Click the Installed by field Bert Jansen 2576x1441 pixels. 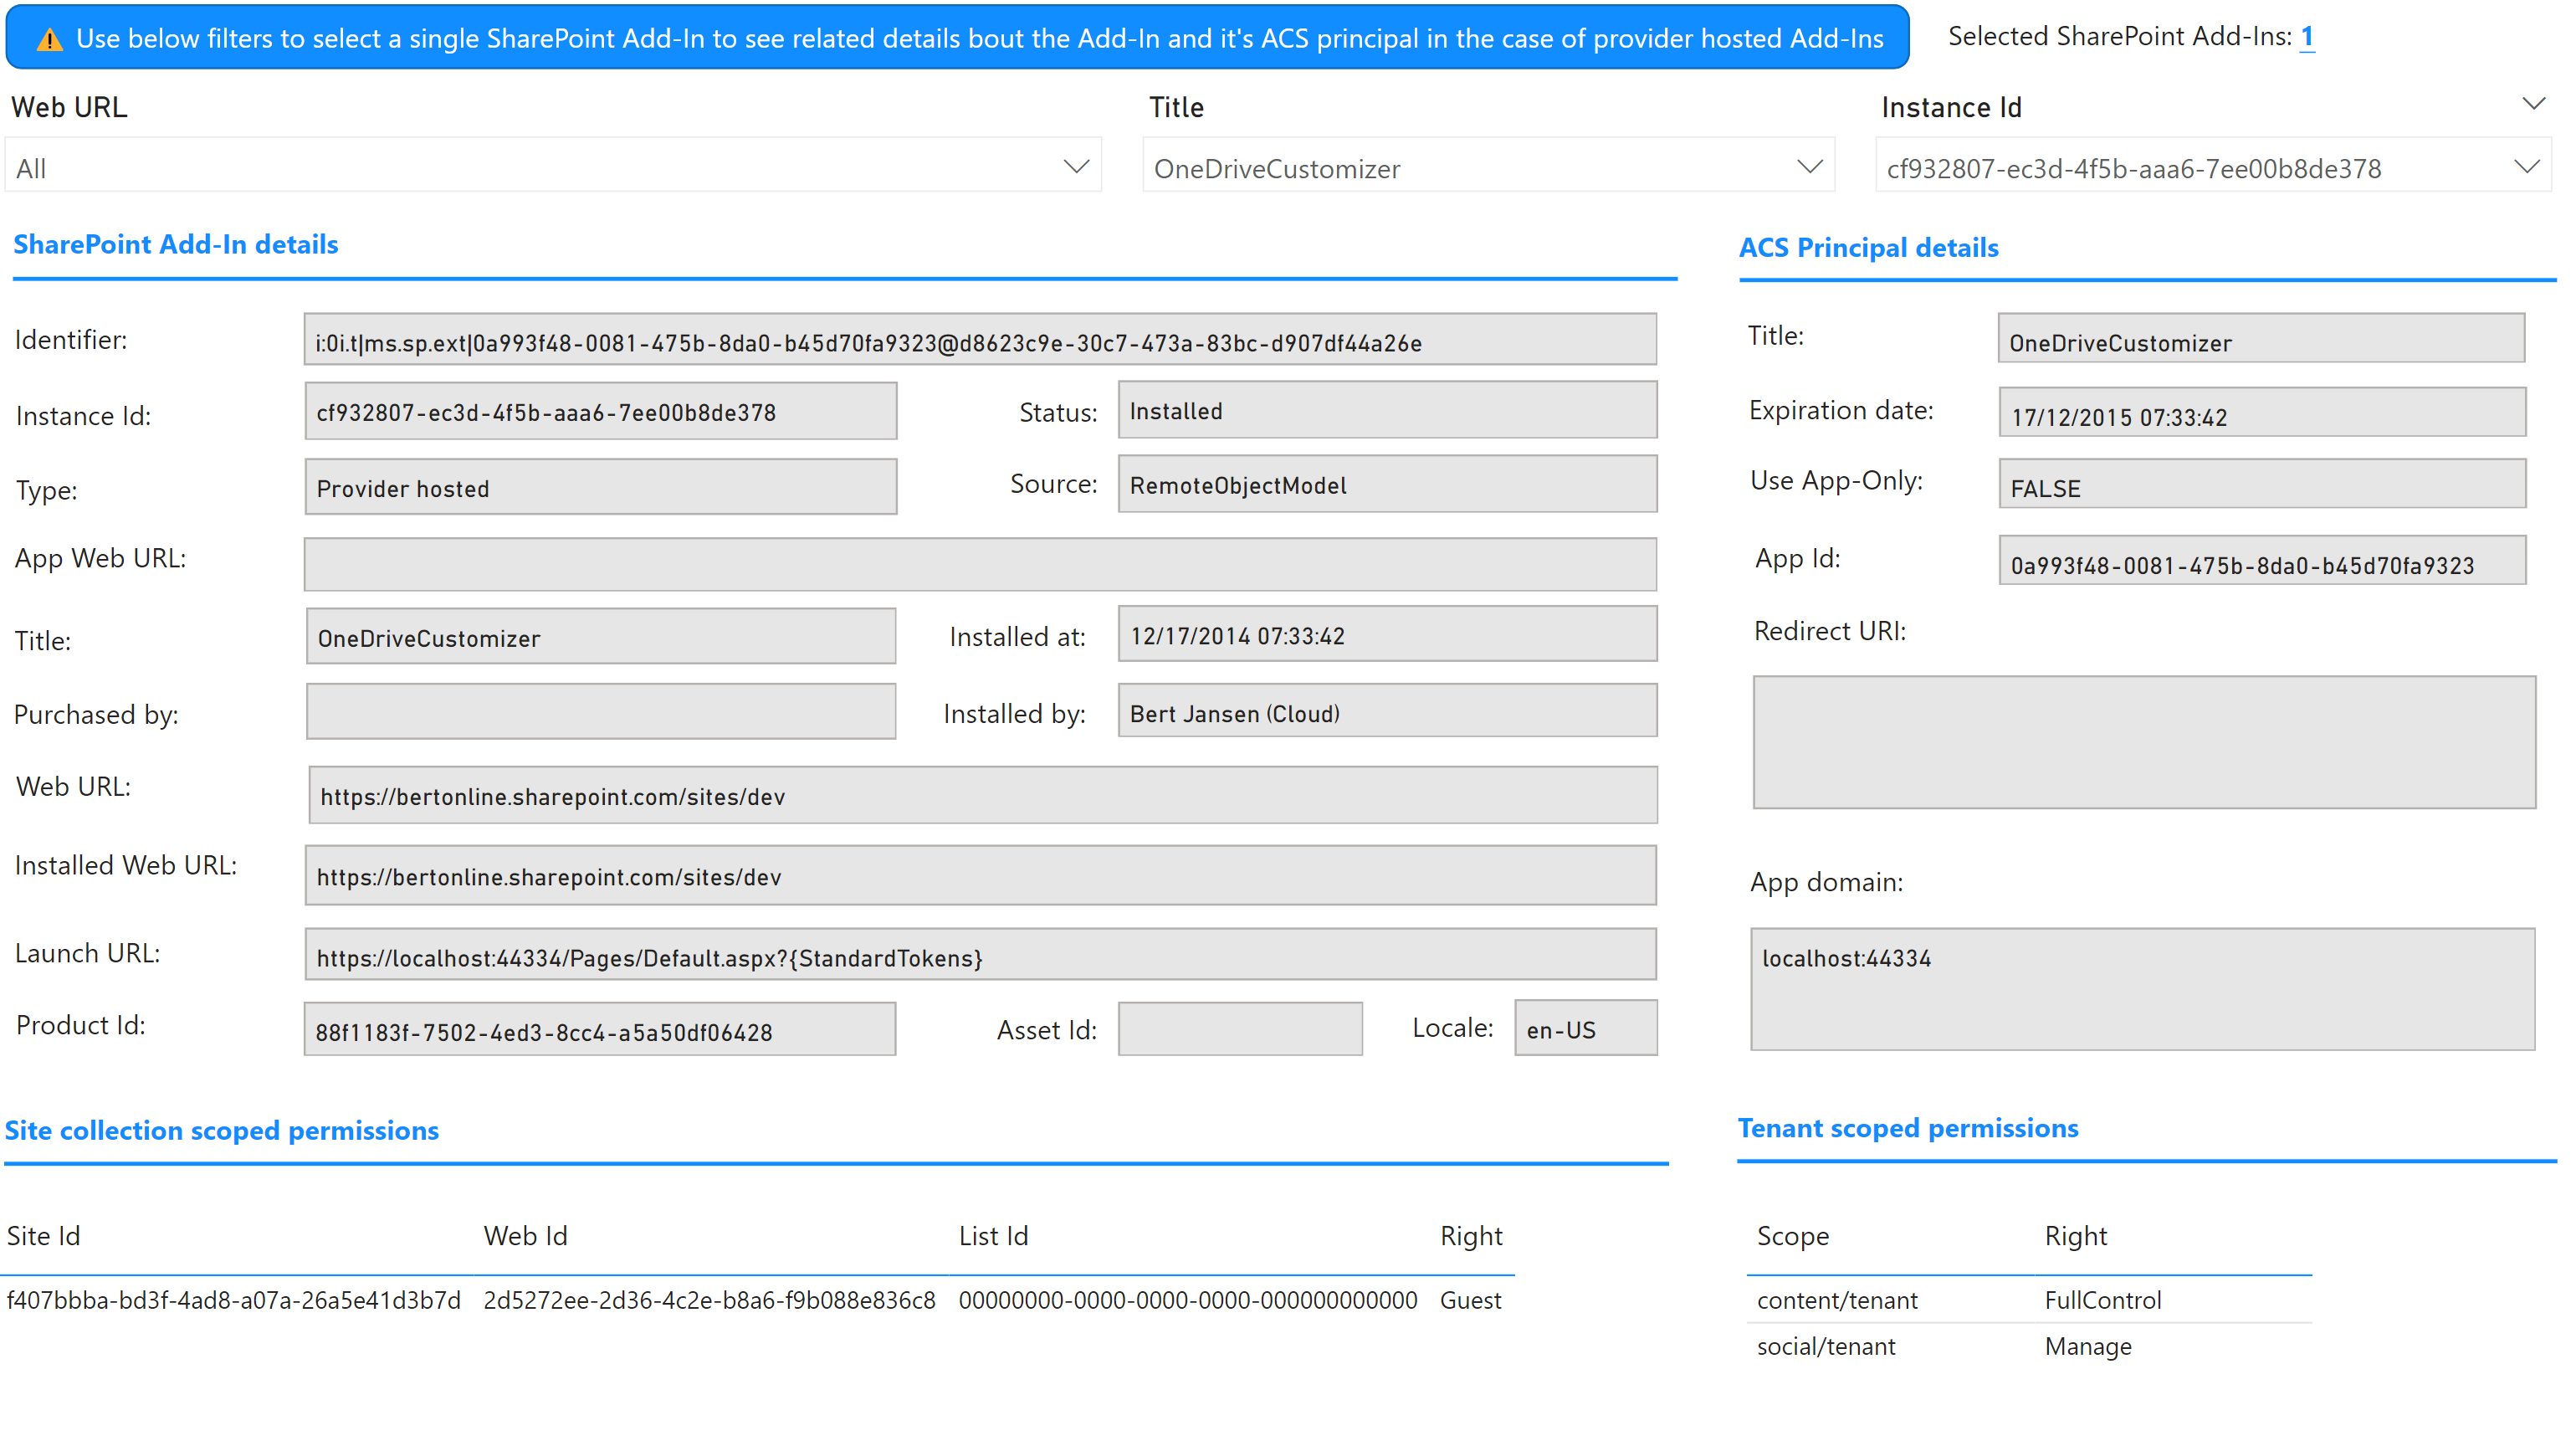click(x=1387, y=711)
